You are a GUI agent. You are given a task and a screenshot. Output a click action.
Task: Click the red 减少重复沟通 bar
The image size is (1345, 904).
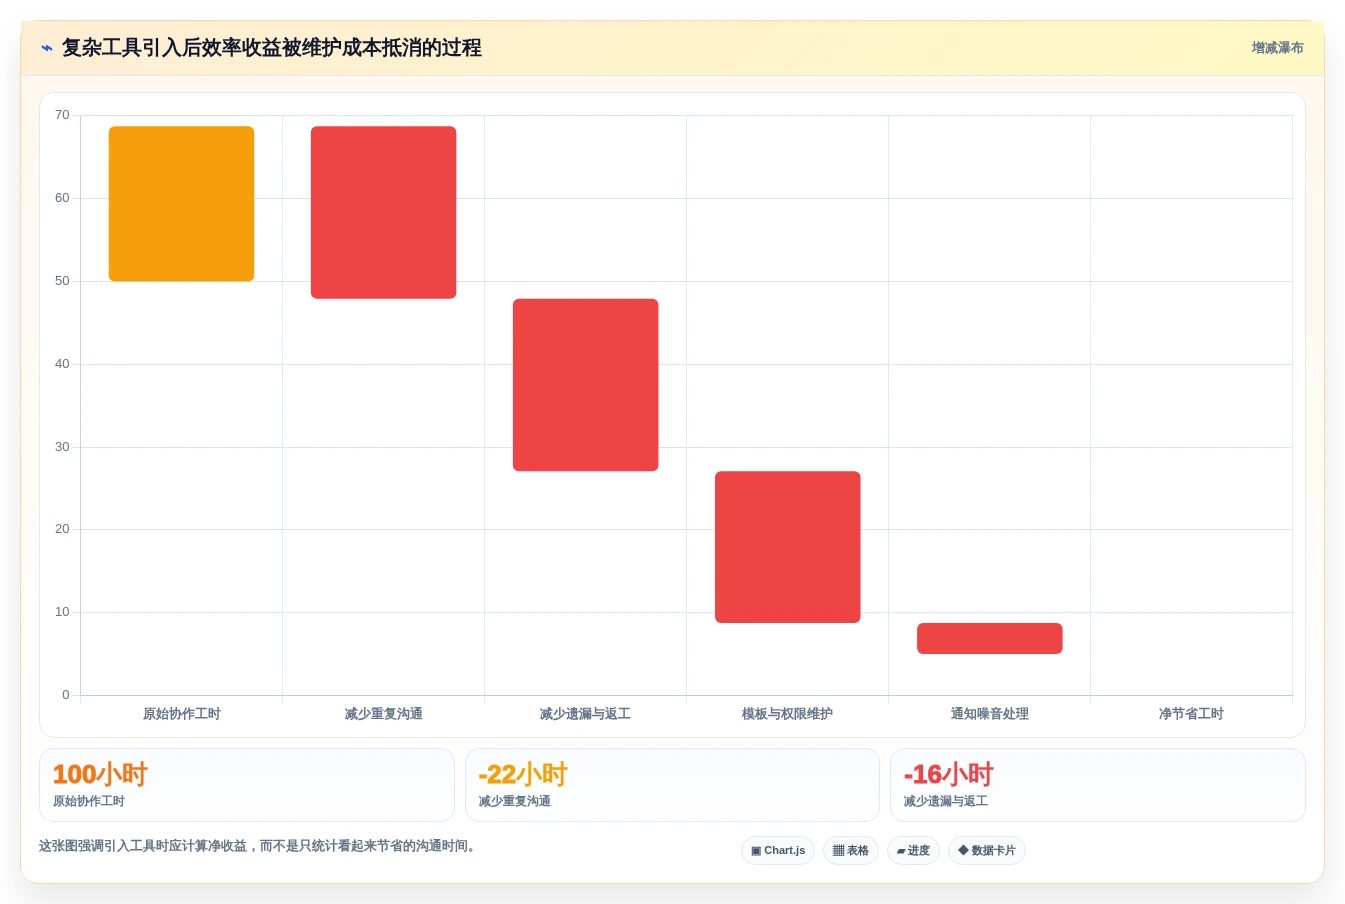383,212
